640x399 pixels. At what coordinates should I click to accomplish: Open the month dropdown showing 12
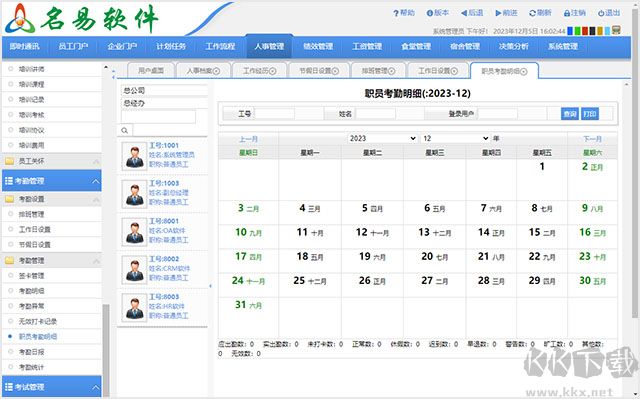[455, 138]
